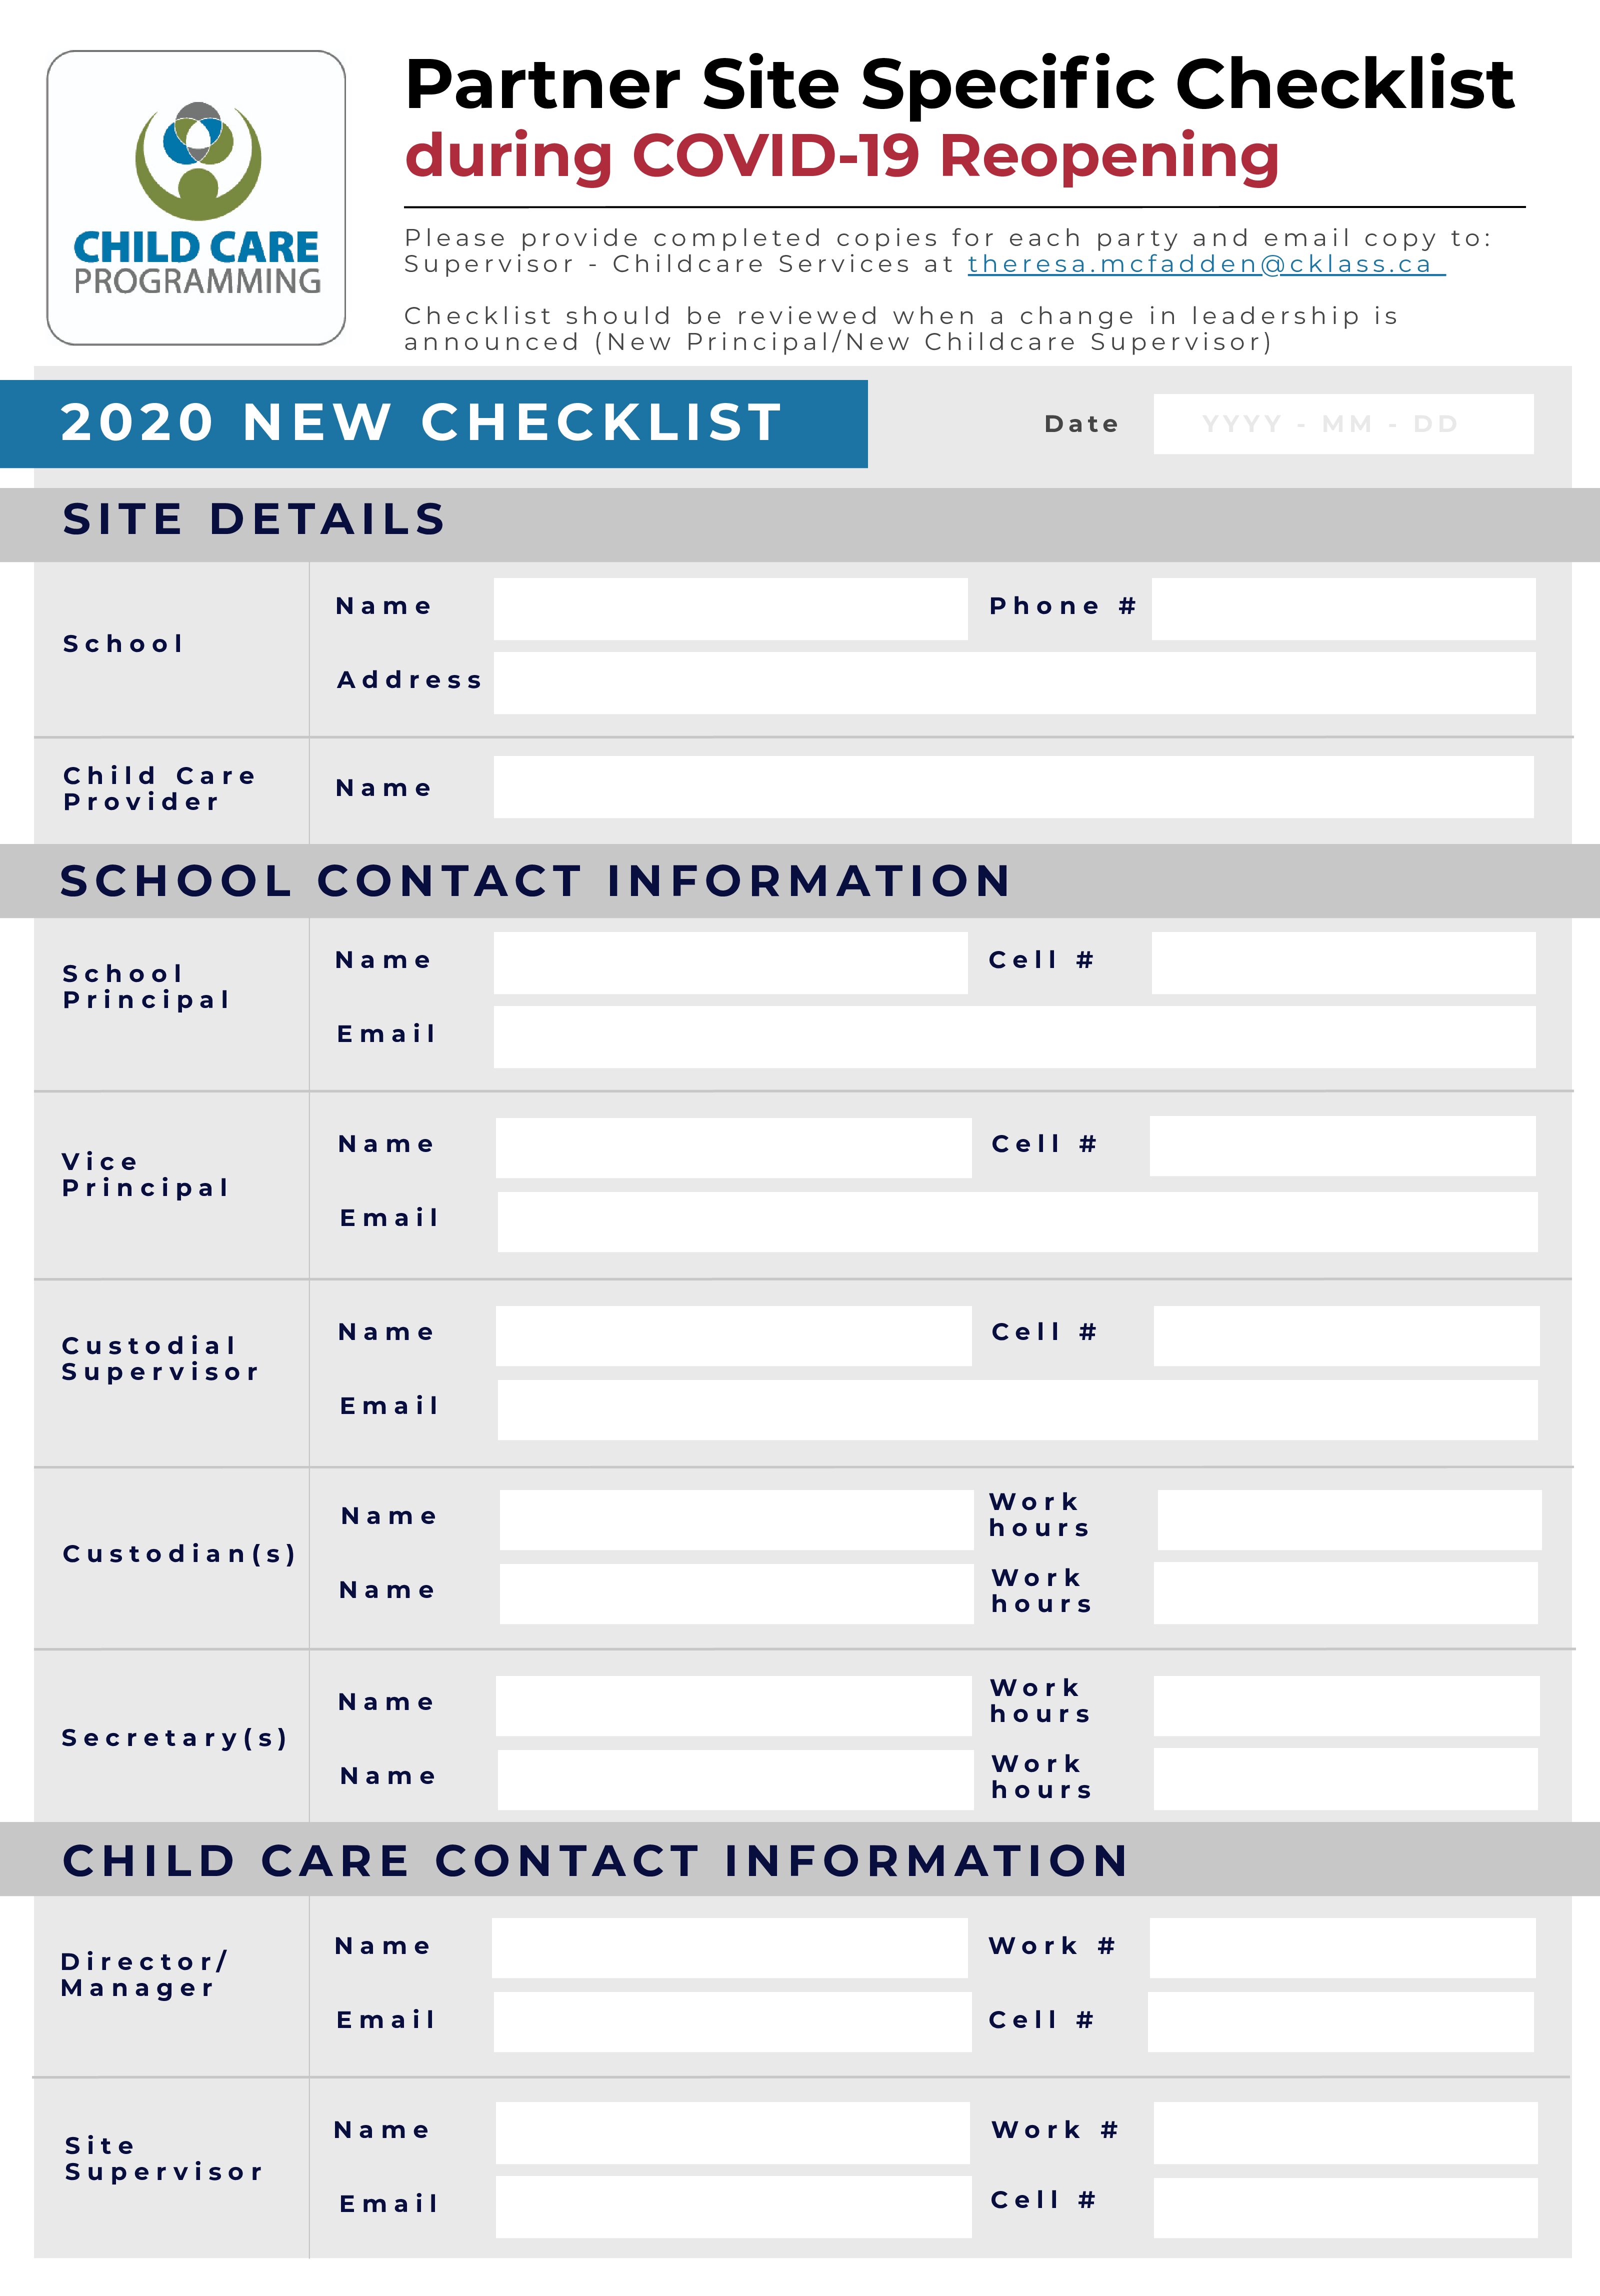This screenshot has height=2296, width=1600.
Task: Click the Site Supervisor Cell # field
Action: click(1345, 2208)
